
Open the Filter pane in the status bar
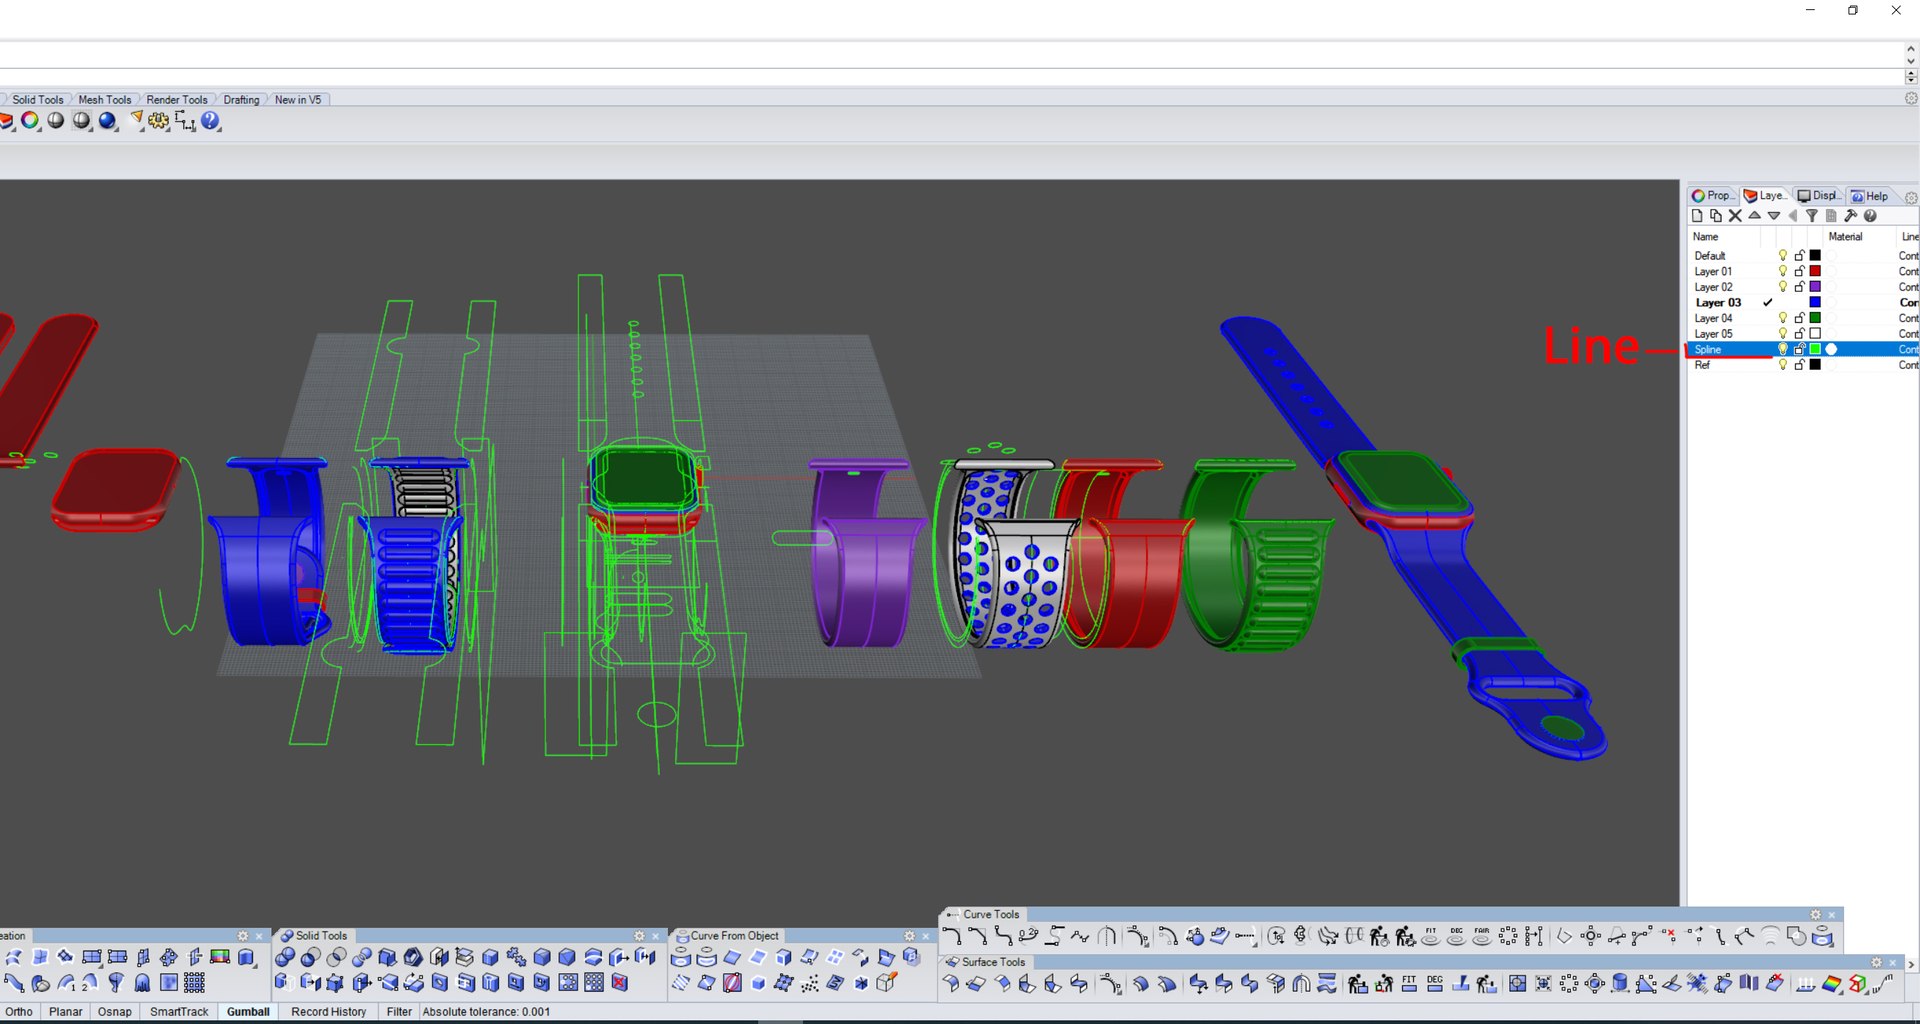[399, 1012]
